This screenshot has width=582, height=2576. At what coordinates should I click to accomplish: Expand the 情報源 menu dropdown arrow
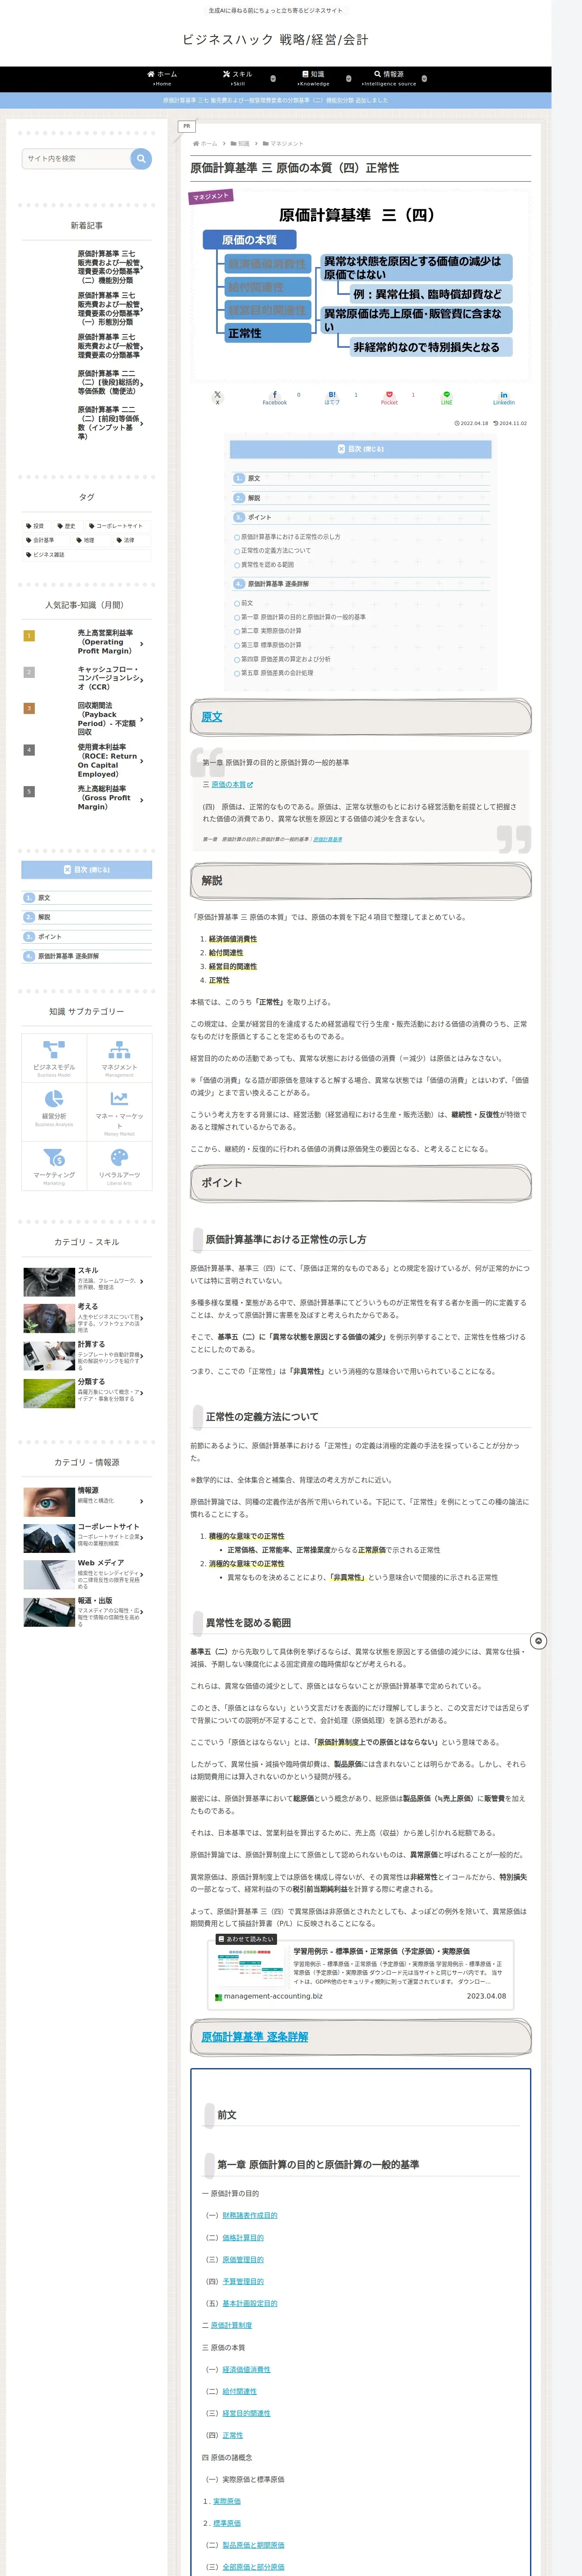coord(424,78)
